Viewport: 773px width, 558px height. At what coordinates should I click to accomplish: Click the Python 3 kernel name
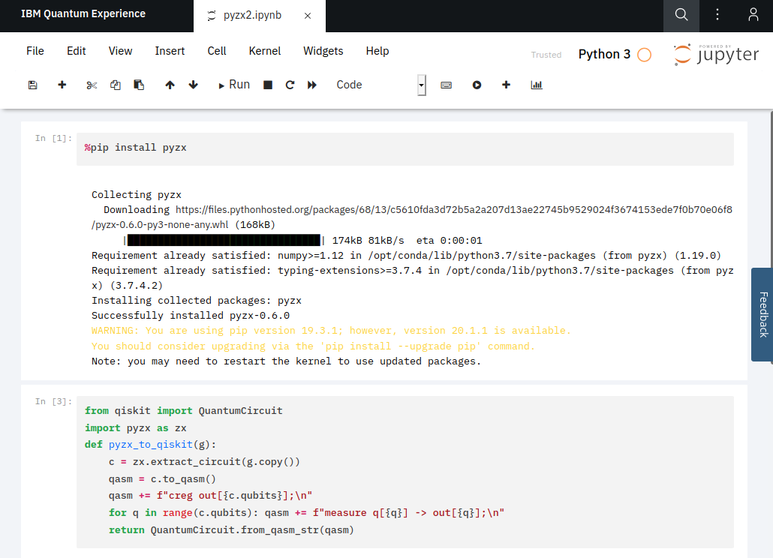(x=604, y=54)
